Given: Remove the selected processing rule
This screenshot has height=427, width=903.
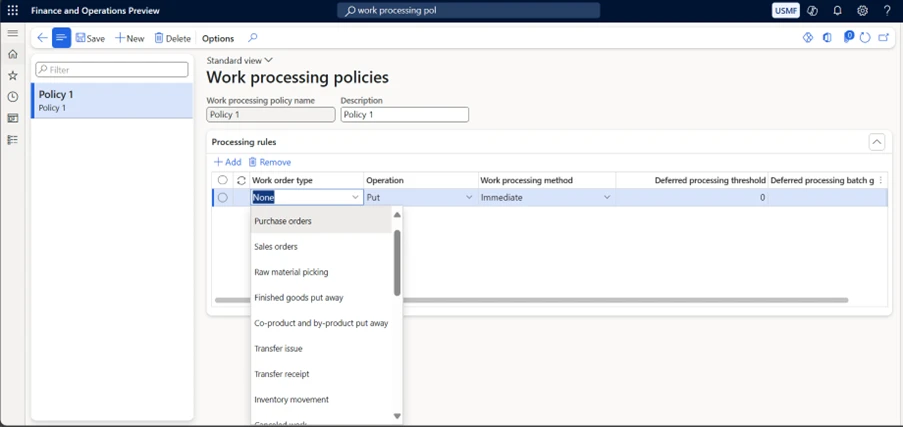Looking at the screenshot, I should pyautogui.click(x=270, y=163).
